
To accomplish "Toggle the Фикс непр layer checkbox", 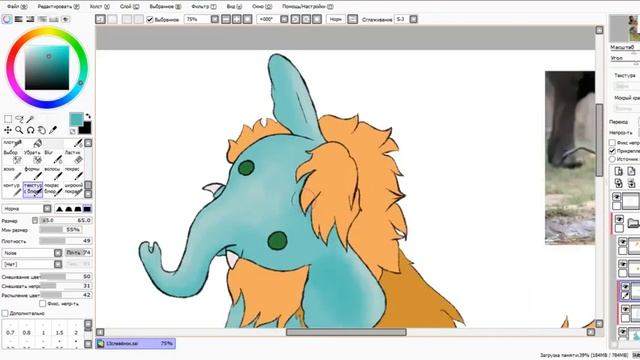I will pos(612,142).
